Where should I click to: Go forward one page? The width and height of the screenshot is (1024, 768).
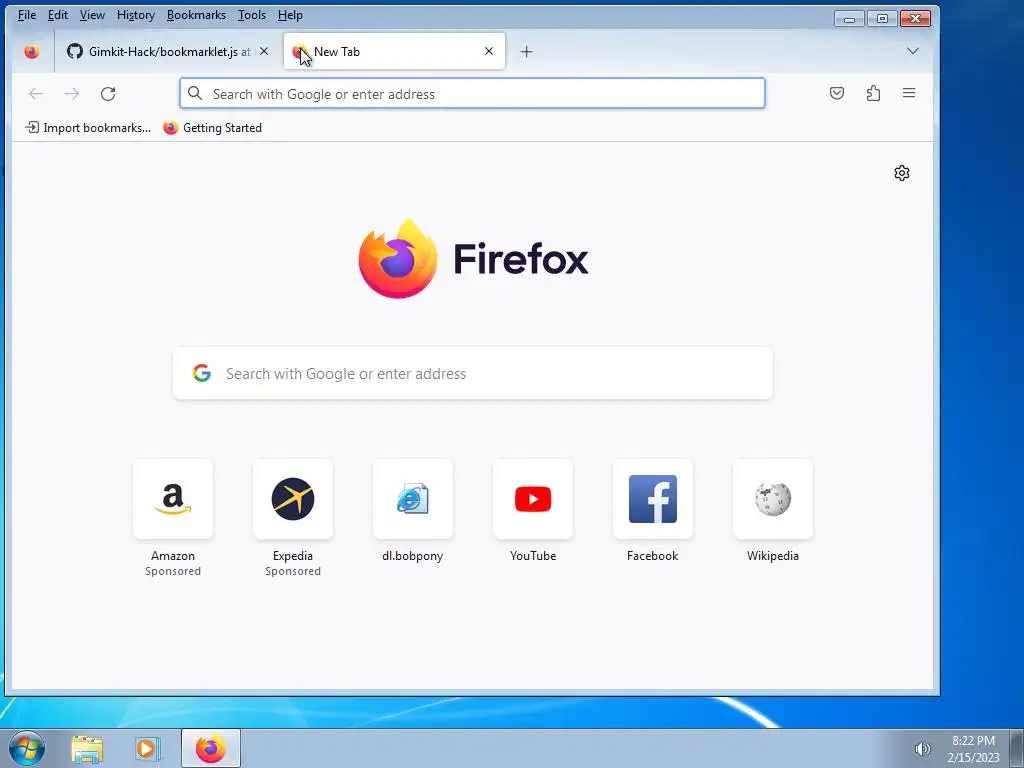72,94
